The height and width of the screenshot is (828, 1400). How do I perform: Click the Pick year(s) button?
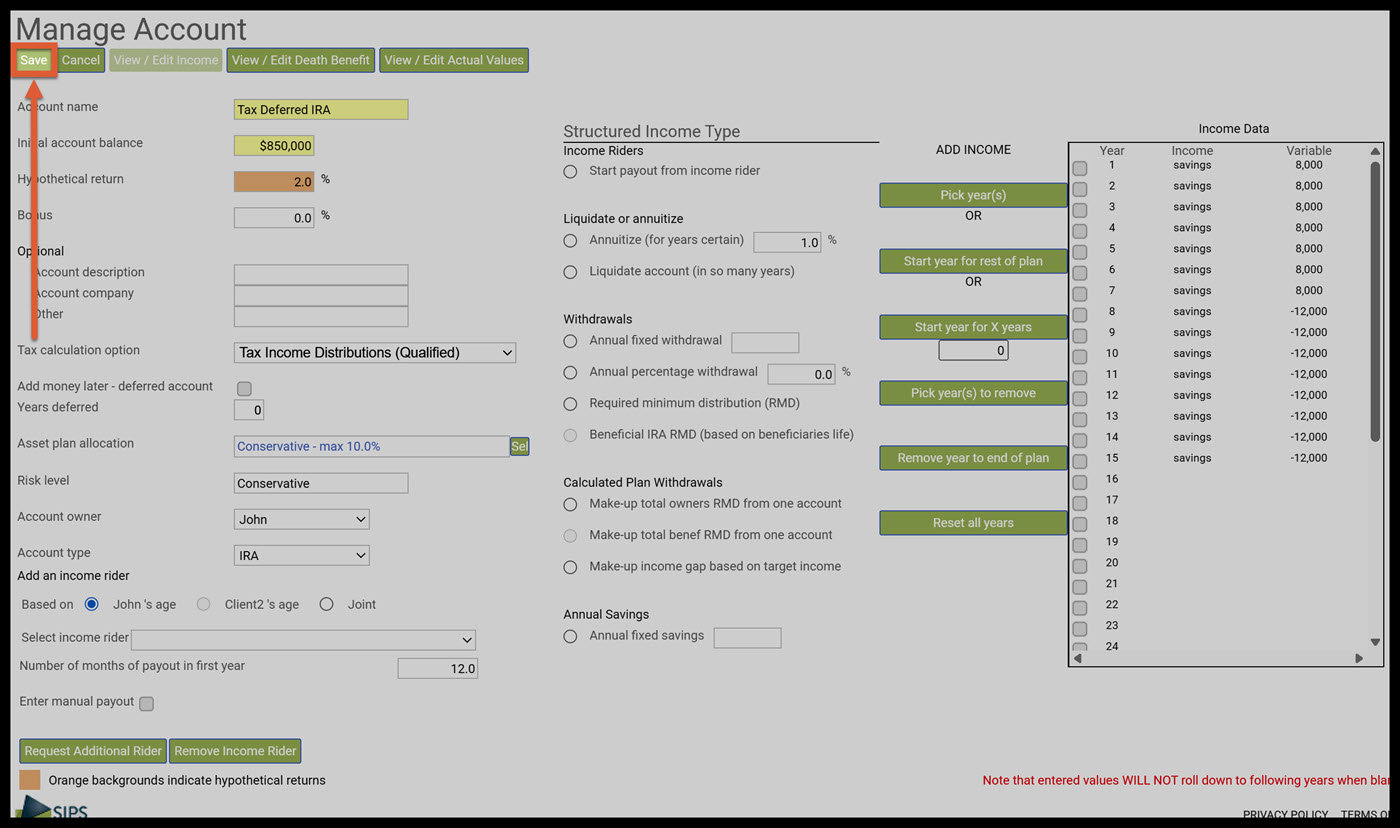tap(973, 195)
